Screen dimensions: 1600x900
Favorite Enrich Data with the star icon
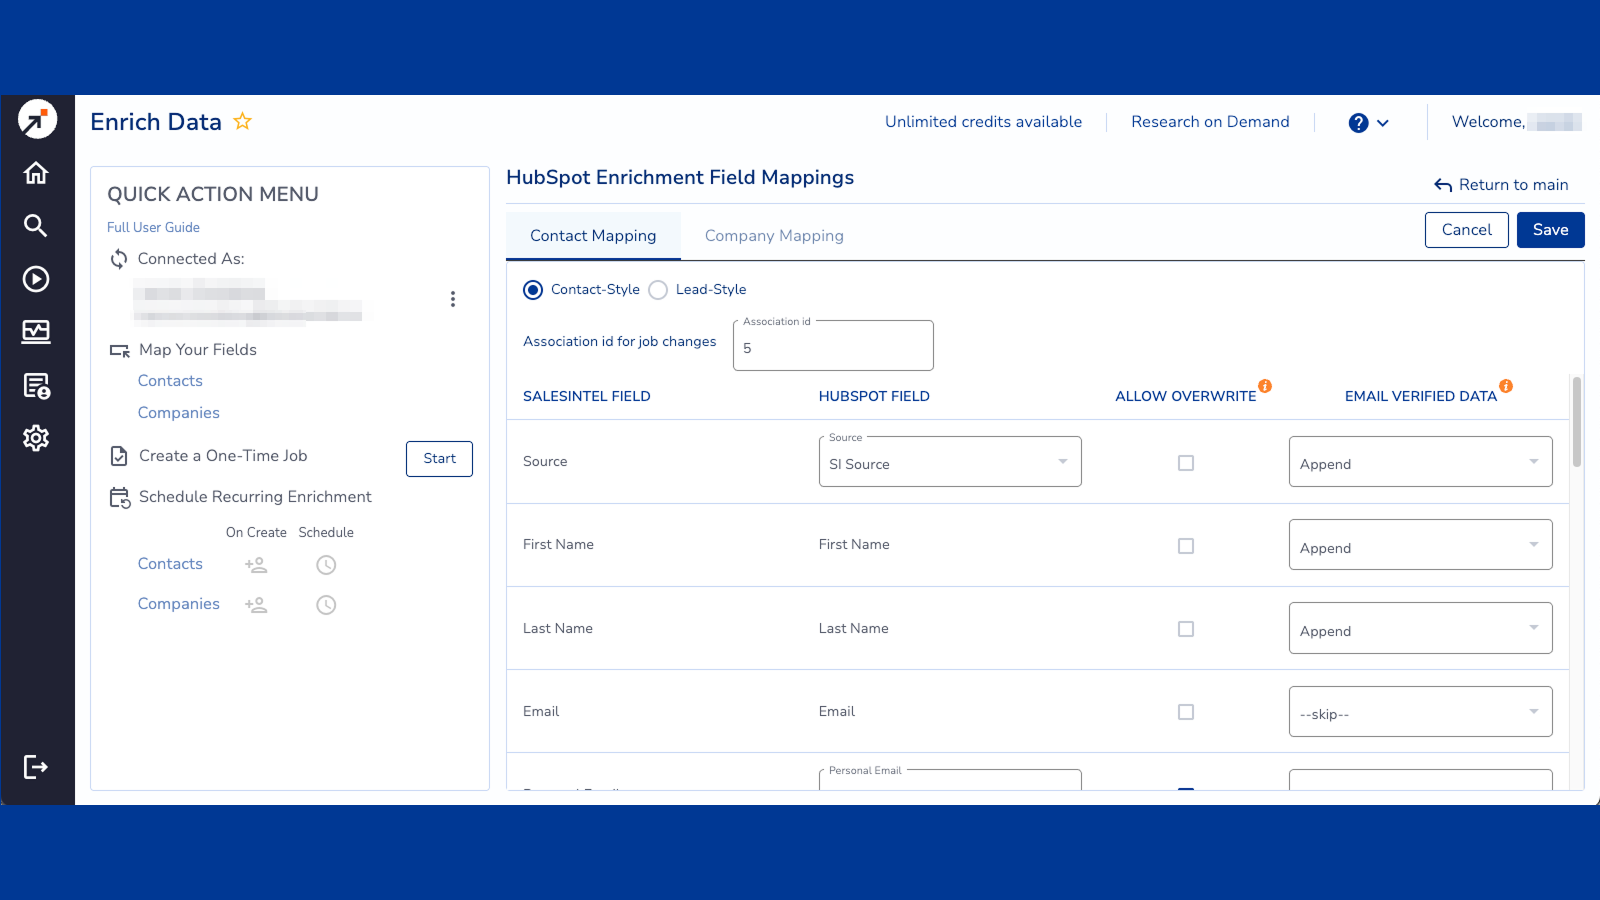pyautogui.click(x=242, y=122)
